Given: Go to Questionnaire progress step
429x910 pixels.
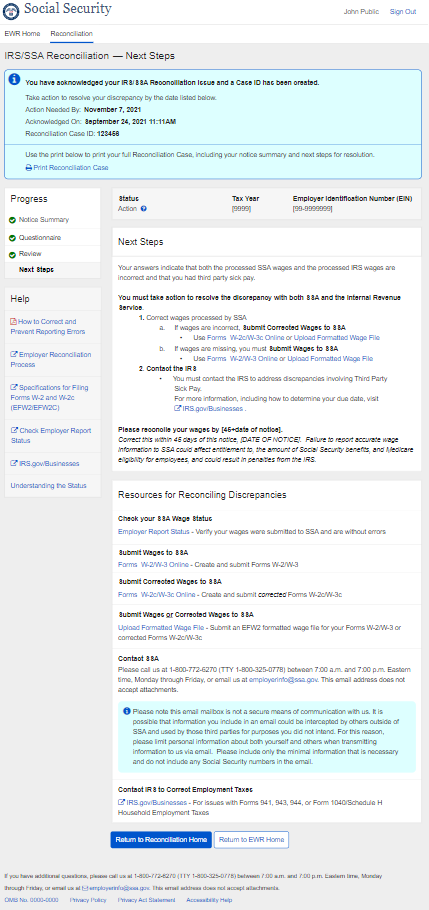Looking at the screenshot, I should pyautogui.click(x=40, y=238).
